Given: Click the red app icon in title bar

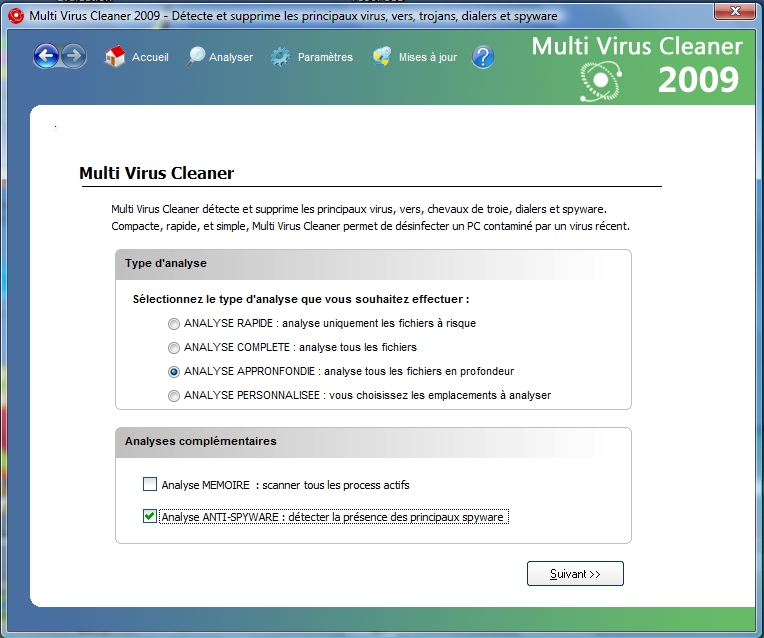Looking at the screenshot, I should (x=16, y=16).
